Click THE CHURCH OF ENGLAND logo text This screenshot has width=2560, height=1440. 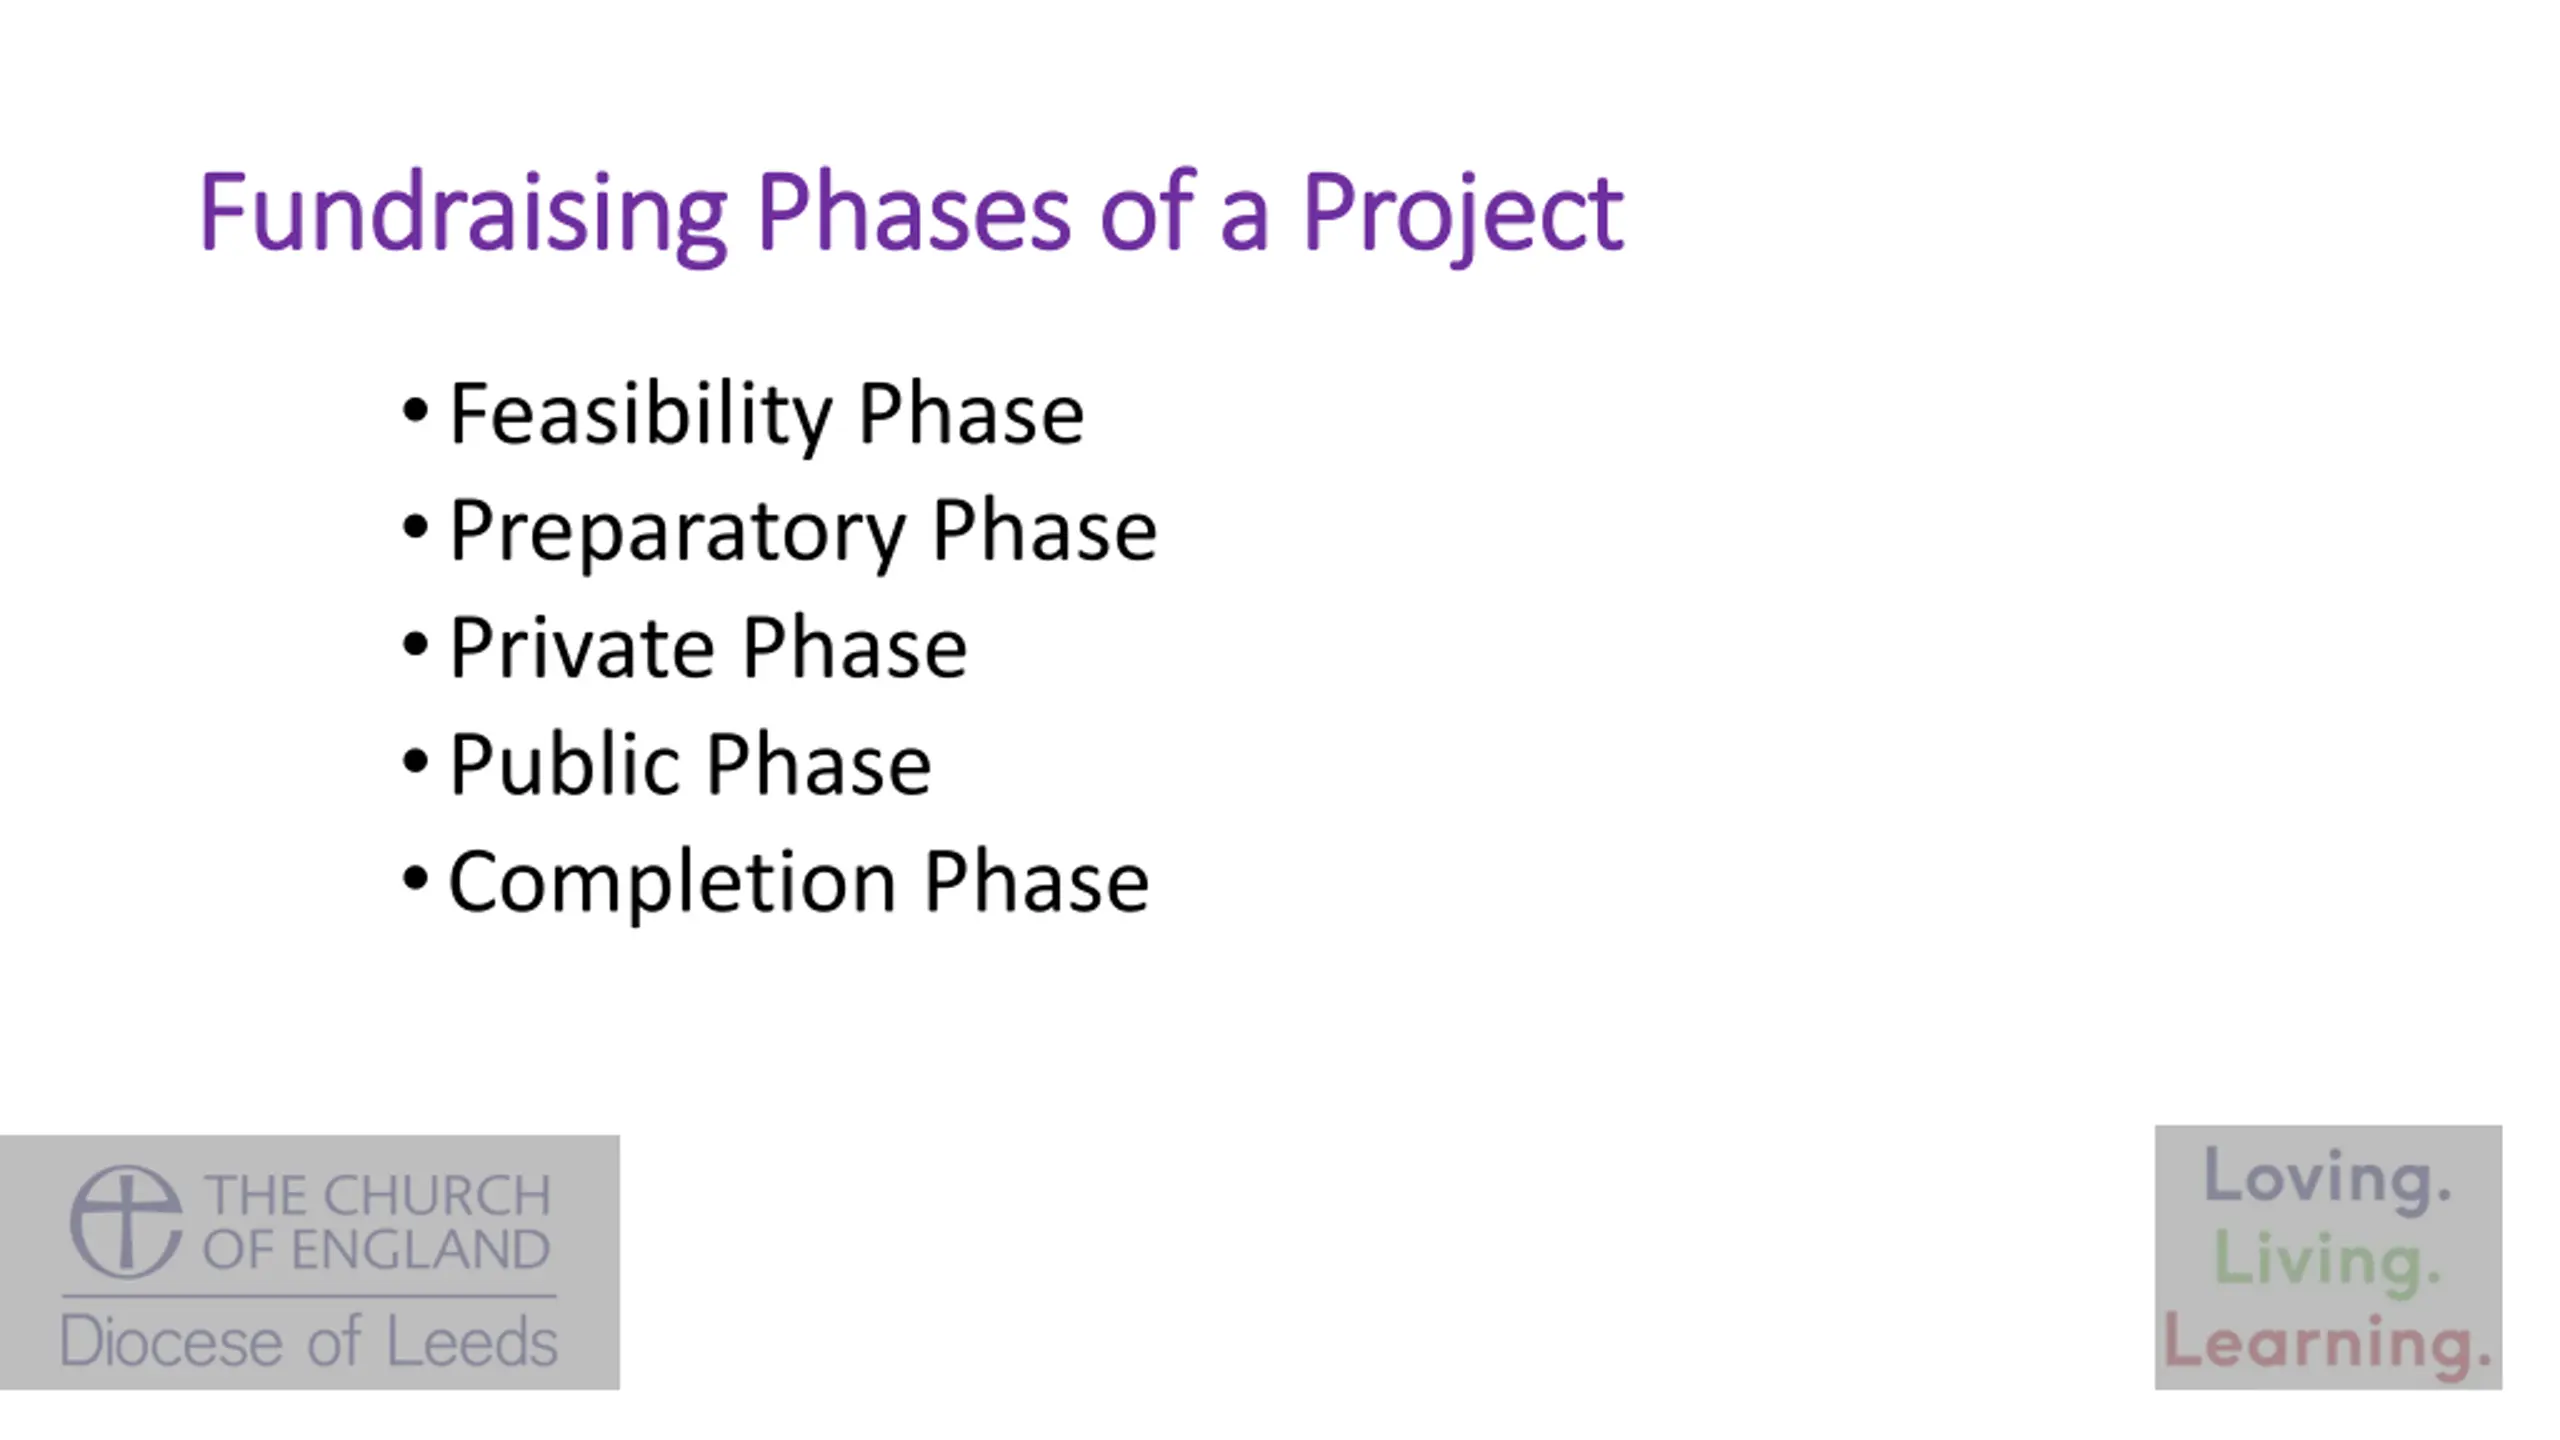pyautogui.click(x=377, y=1222)
